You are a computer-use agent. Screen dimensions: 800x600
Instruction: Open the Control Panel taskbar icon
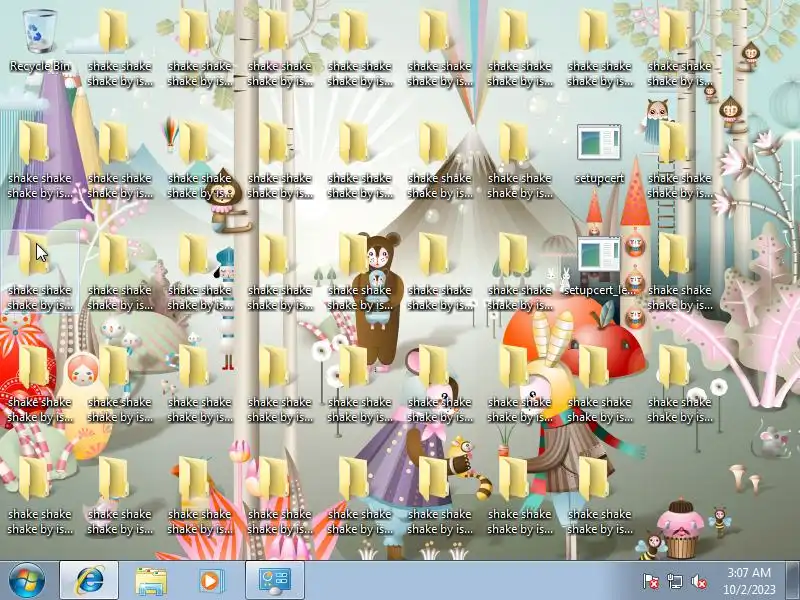[x=275, y=581]
